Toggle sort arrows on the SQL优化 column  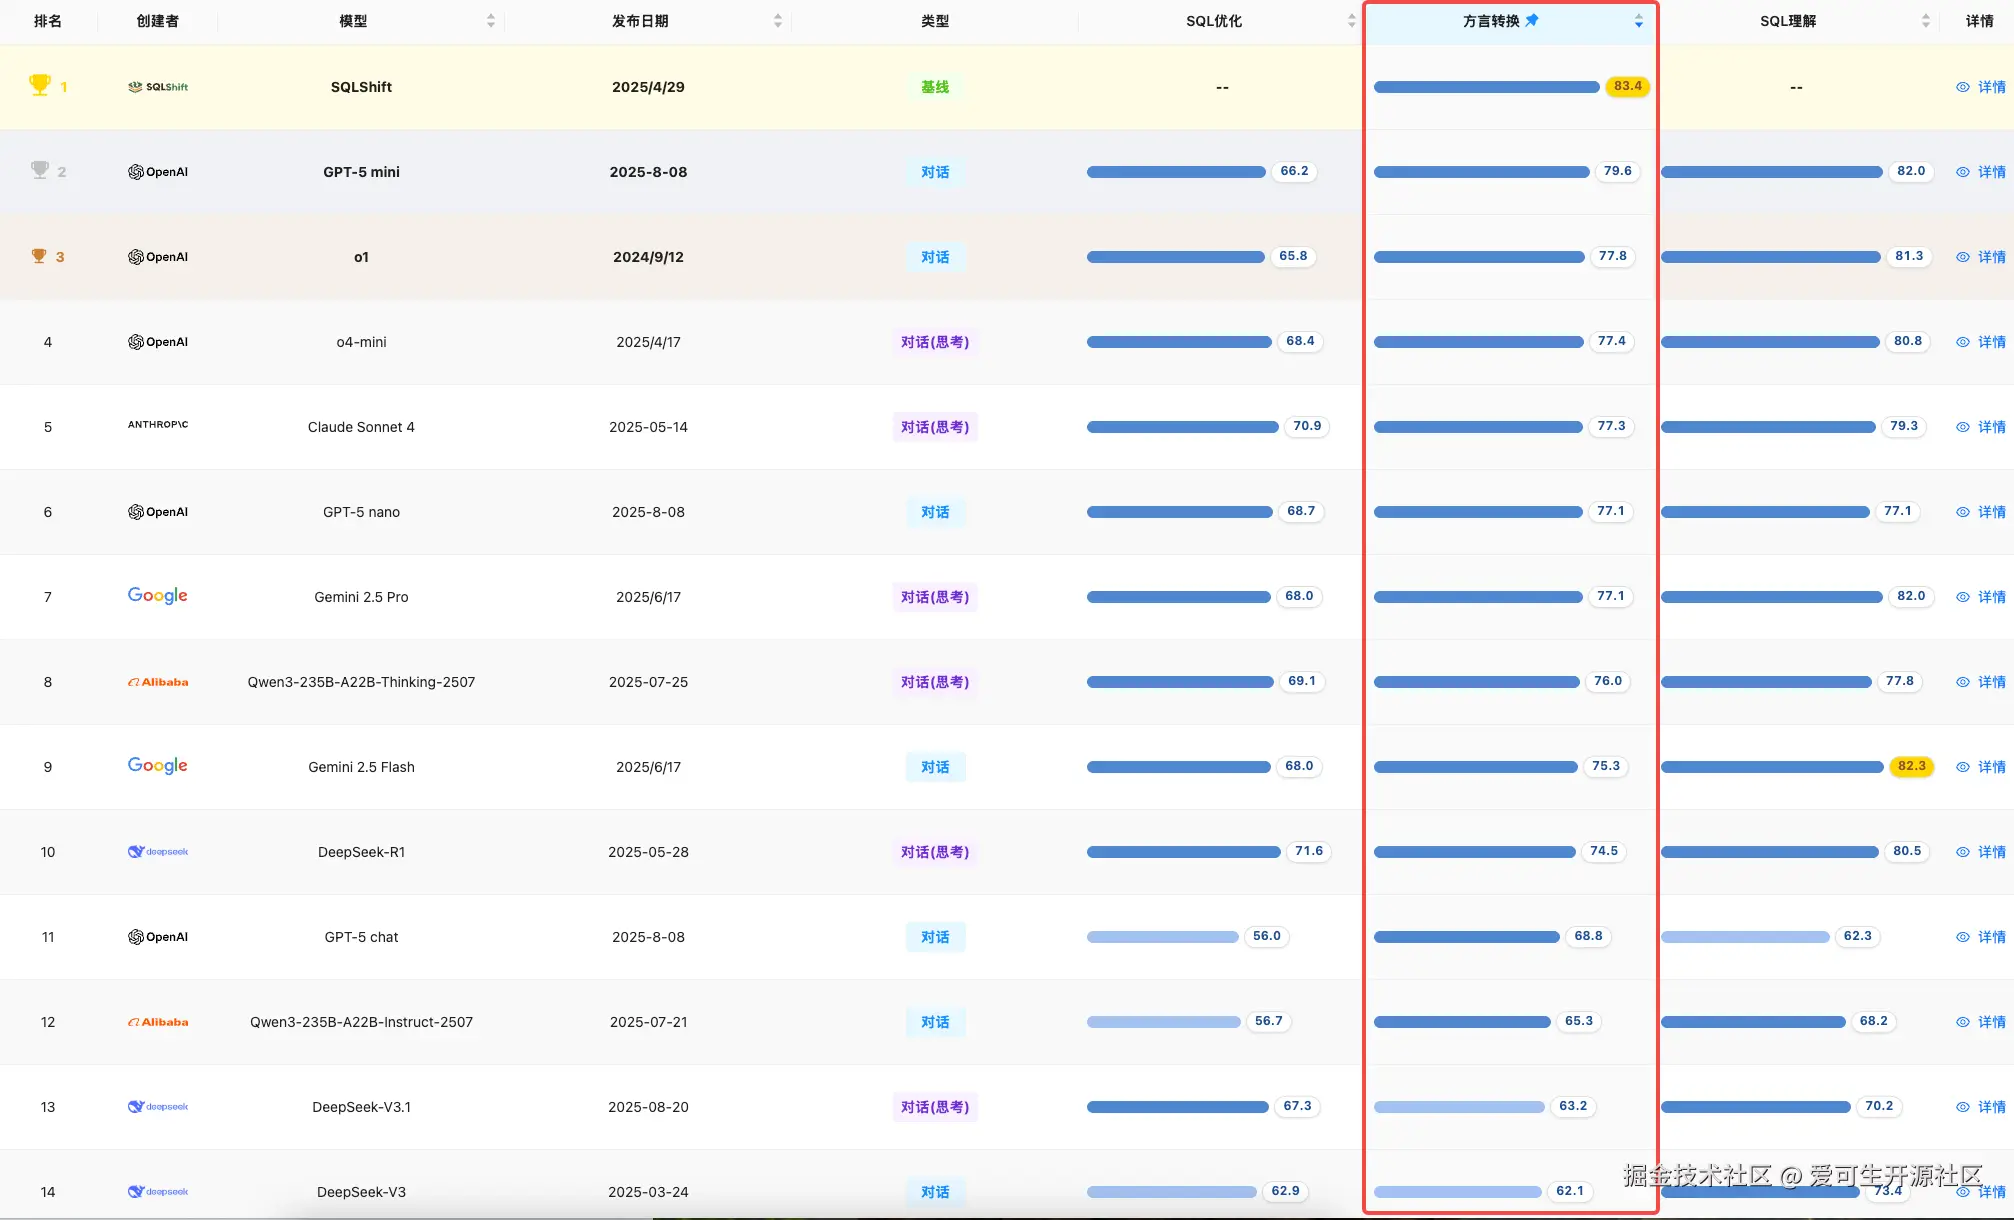[x=1351, y=21]
